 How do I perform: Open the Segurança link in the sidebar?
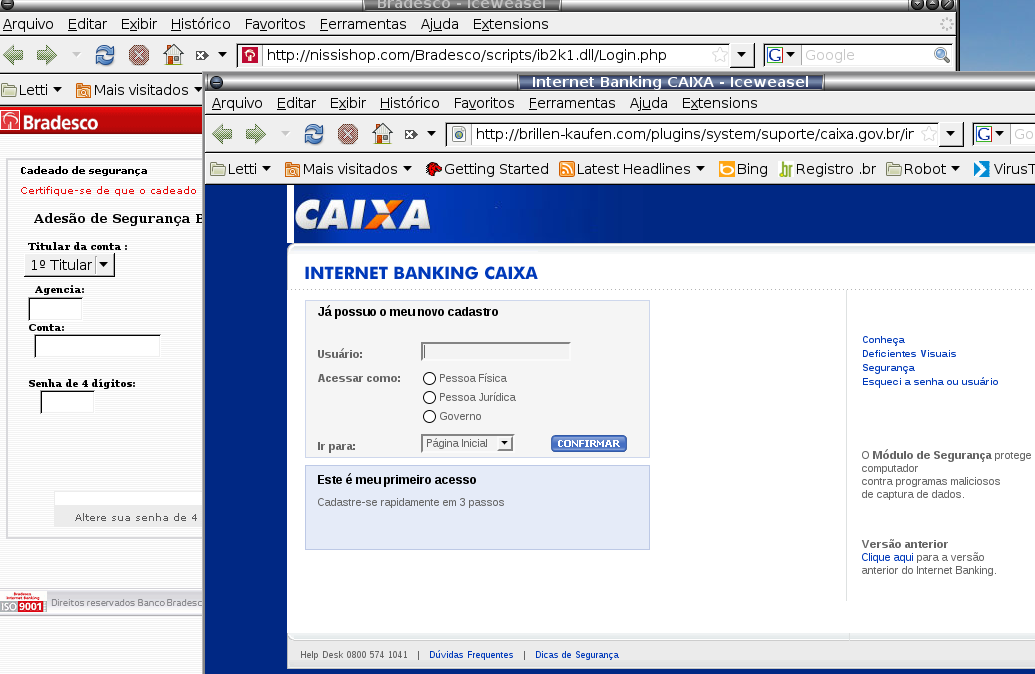pyautogui.click(x=888, y=368)
